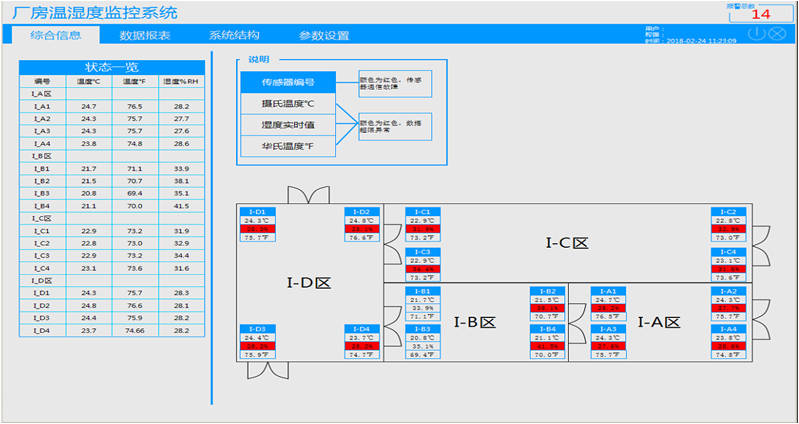Image resolution: width=799 pixels, height=424 pixels.
Task: Click the 摄氏温度℃ legend row
Action: coord(288,103)
